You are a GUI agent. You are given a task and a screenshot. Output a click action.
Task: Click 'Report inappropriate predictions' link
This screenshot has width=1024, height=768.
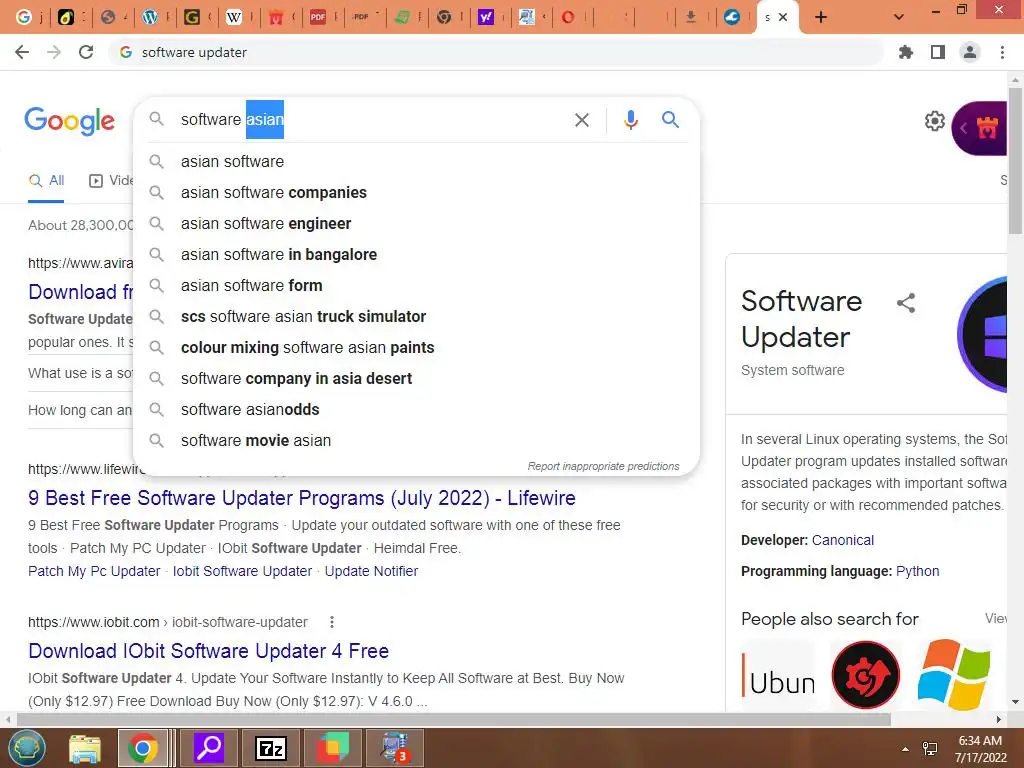coord(603,466)
